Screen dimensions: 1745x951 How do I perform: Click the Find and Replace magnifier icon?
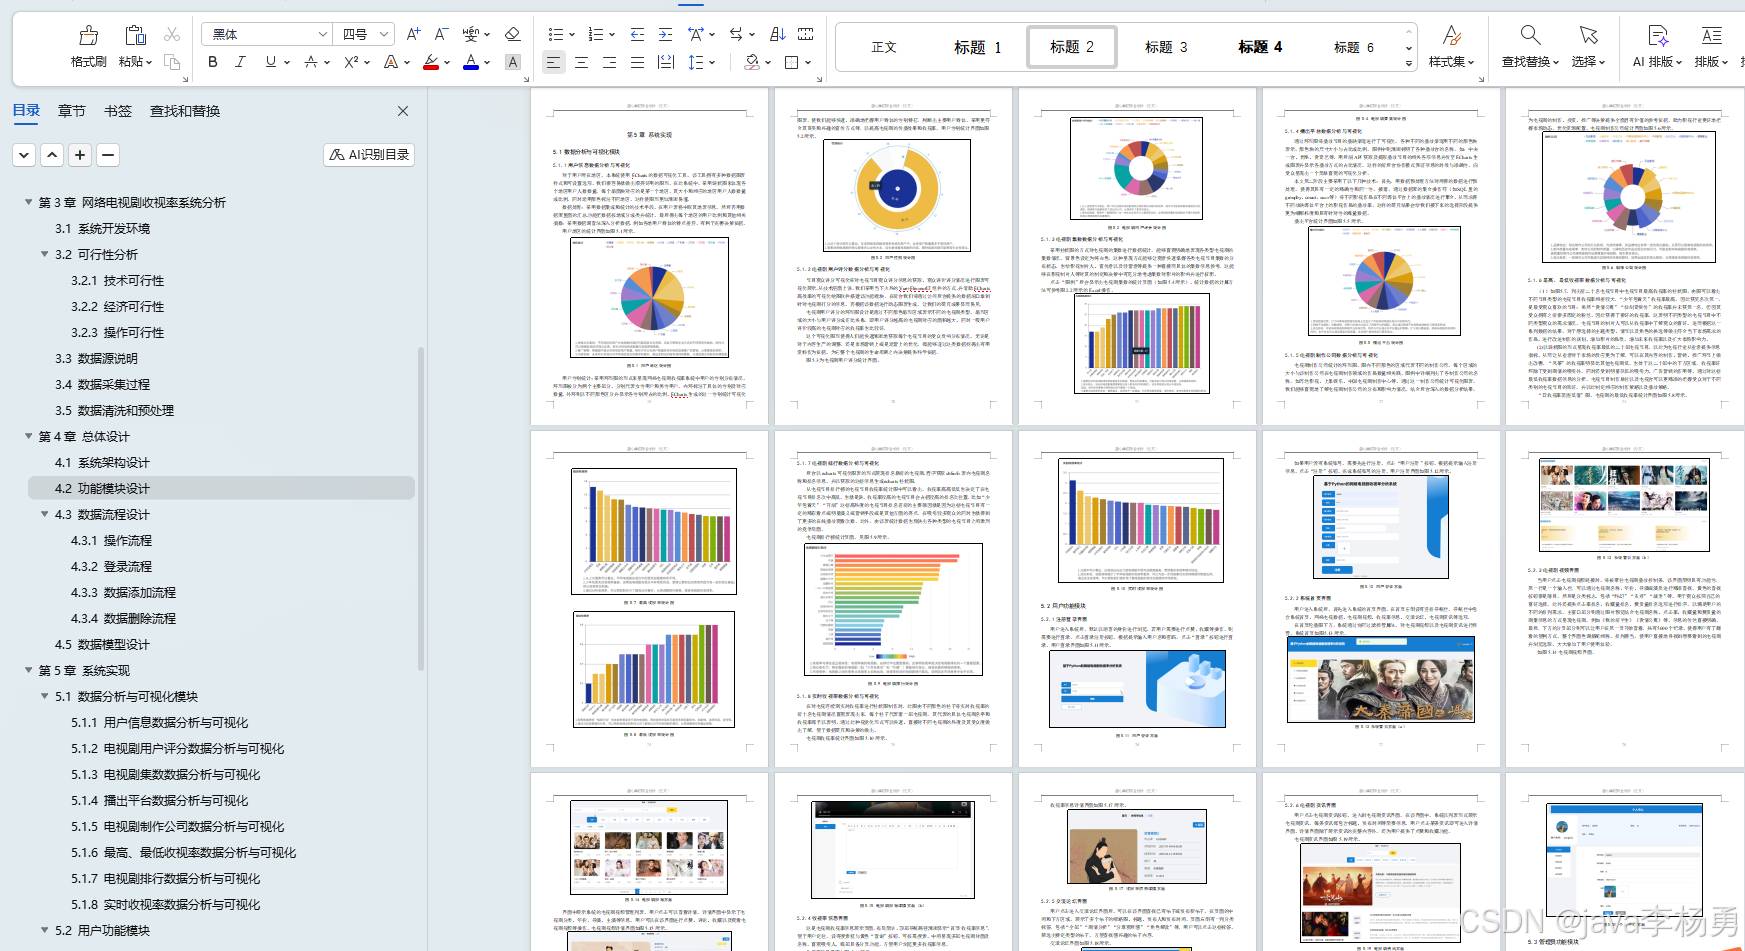(1530, 36)
